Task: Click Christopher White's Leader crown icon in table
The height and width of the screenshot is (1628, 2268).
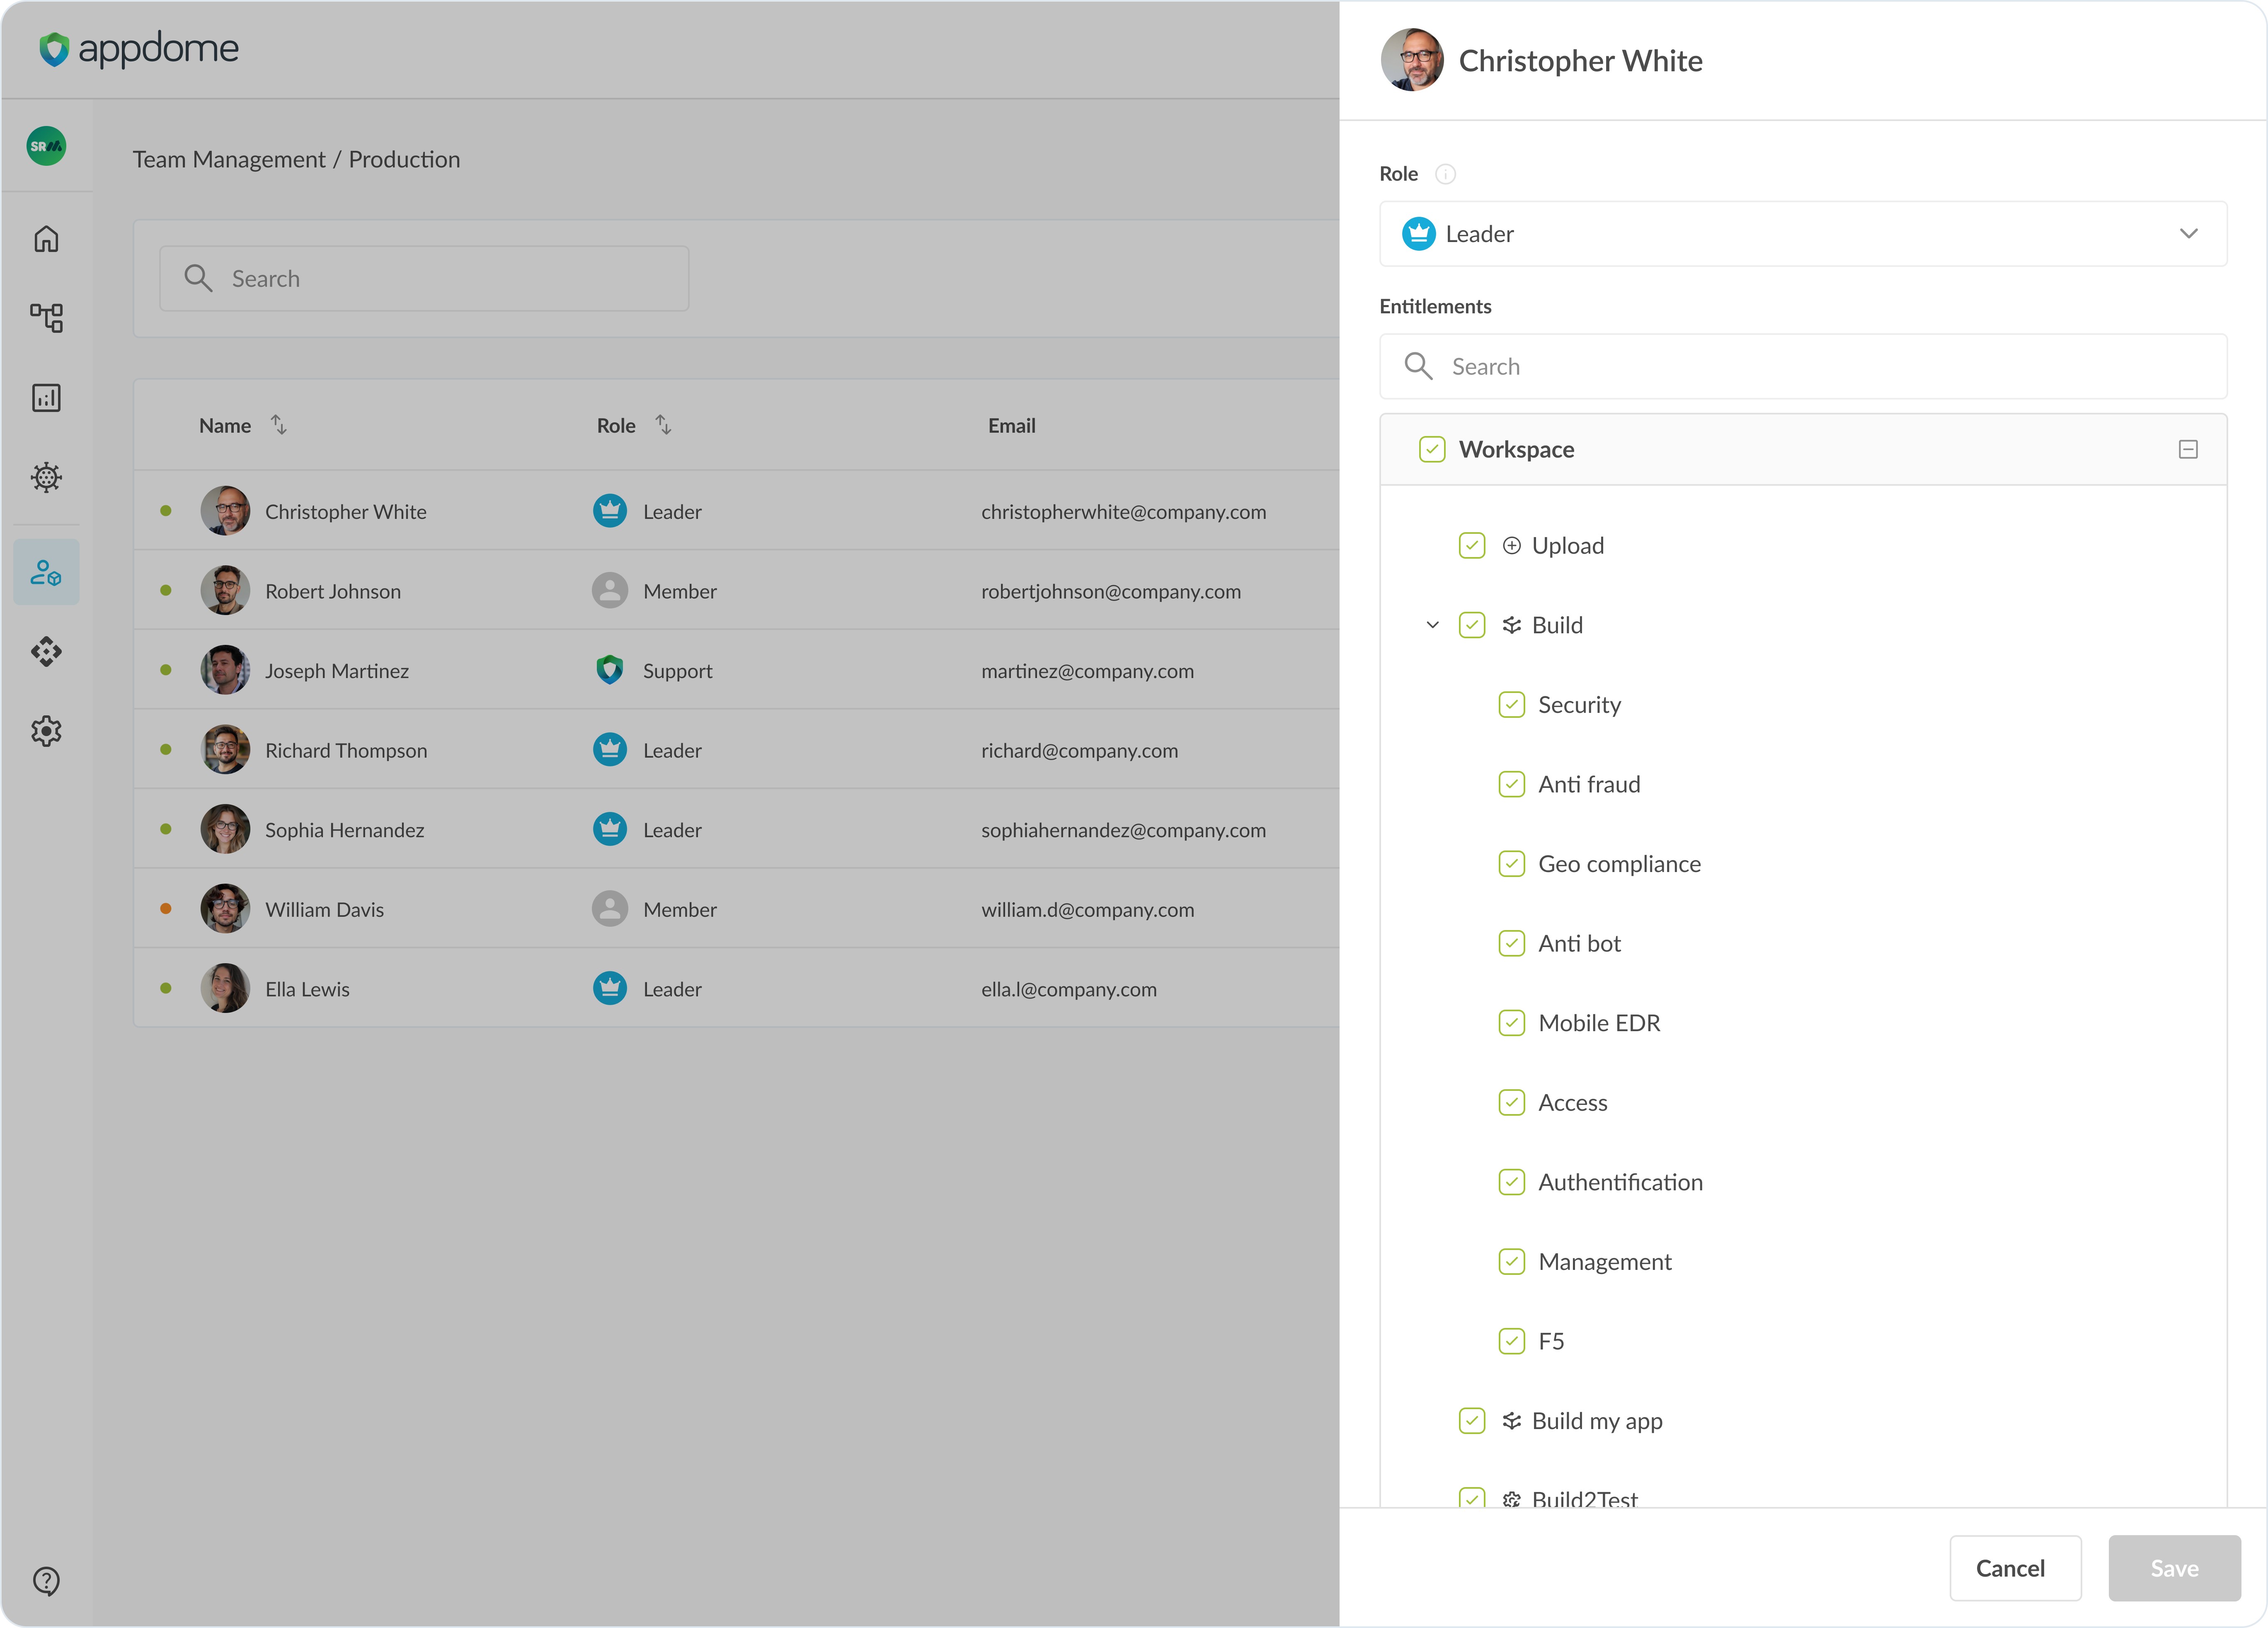Action: [x=610, y=511]
